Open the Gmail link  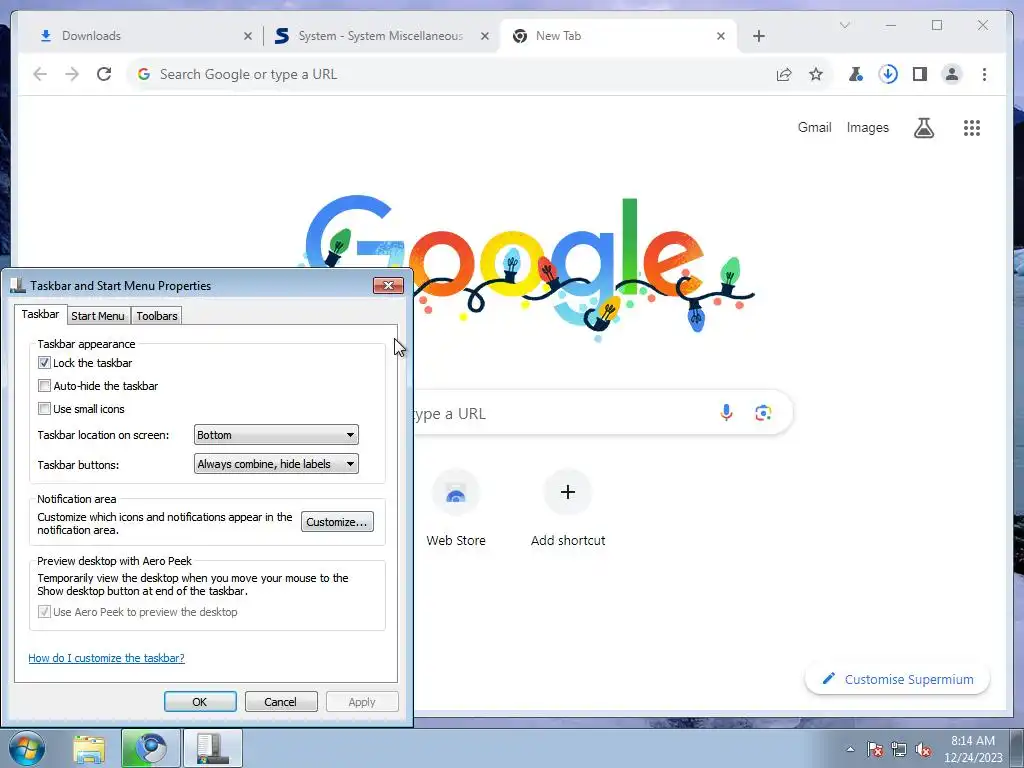coord(814,127)
